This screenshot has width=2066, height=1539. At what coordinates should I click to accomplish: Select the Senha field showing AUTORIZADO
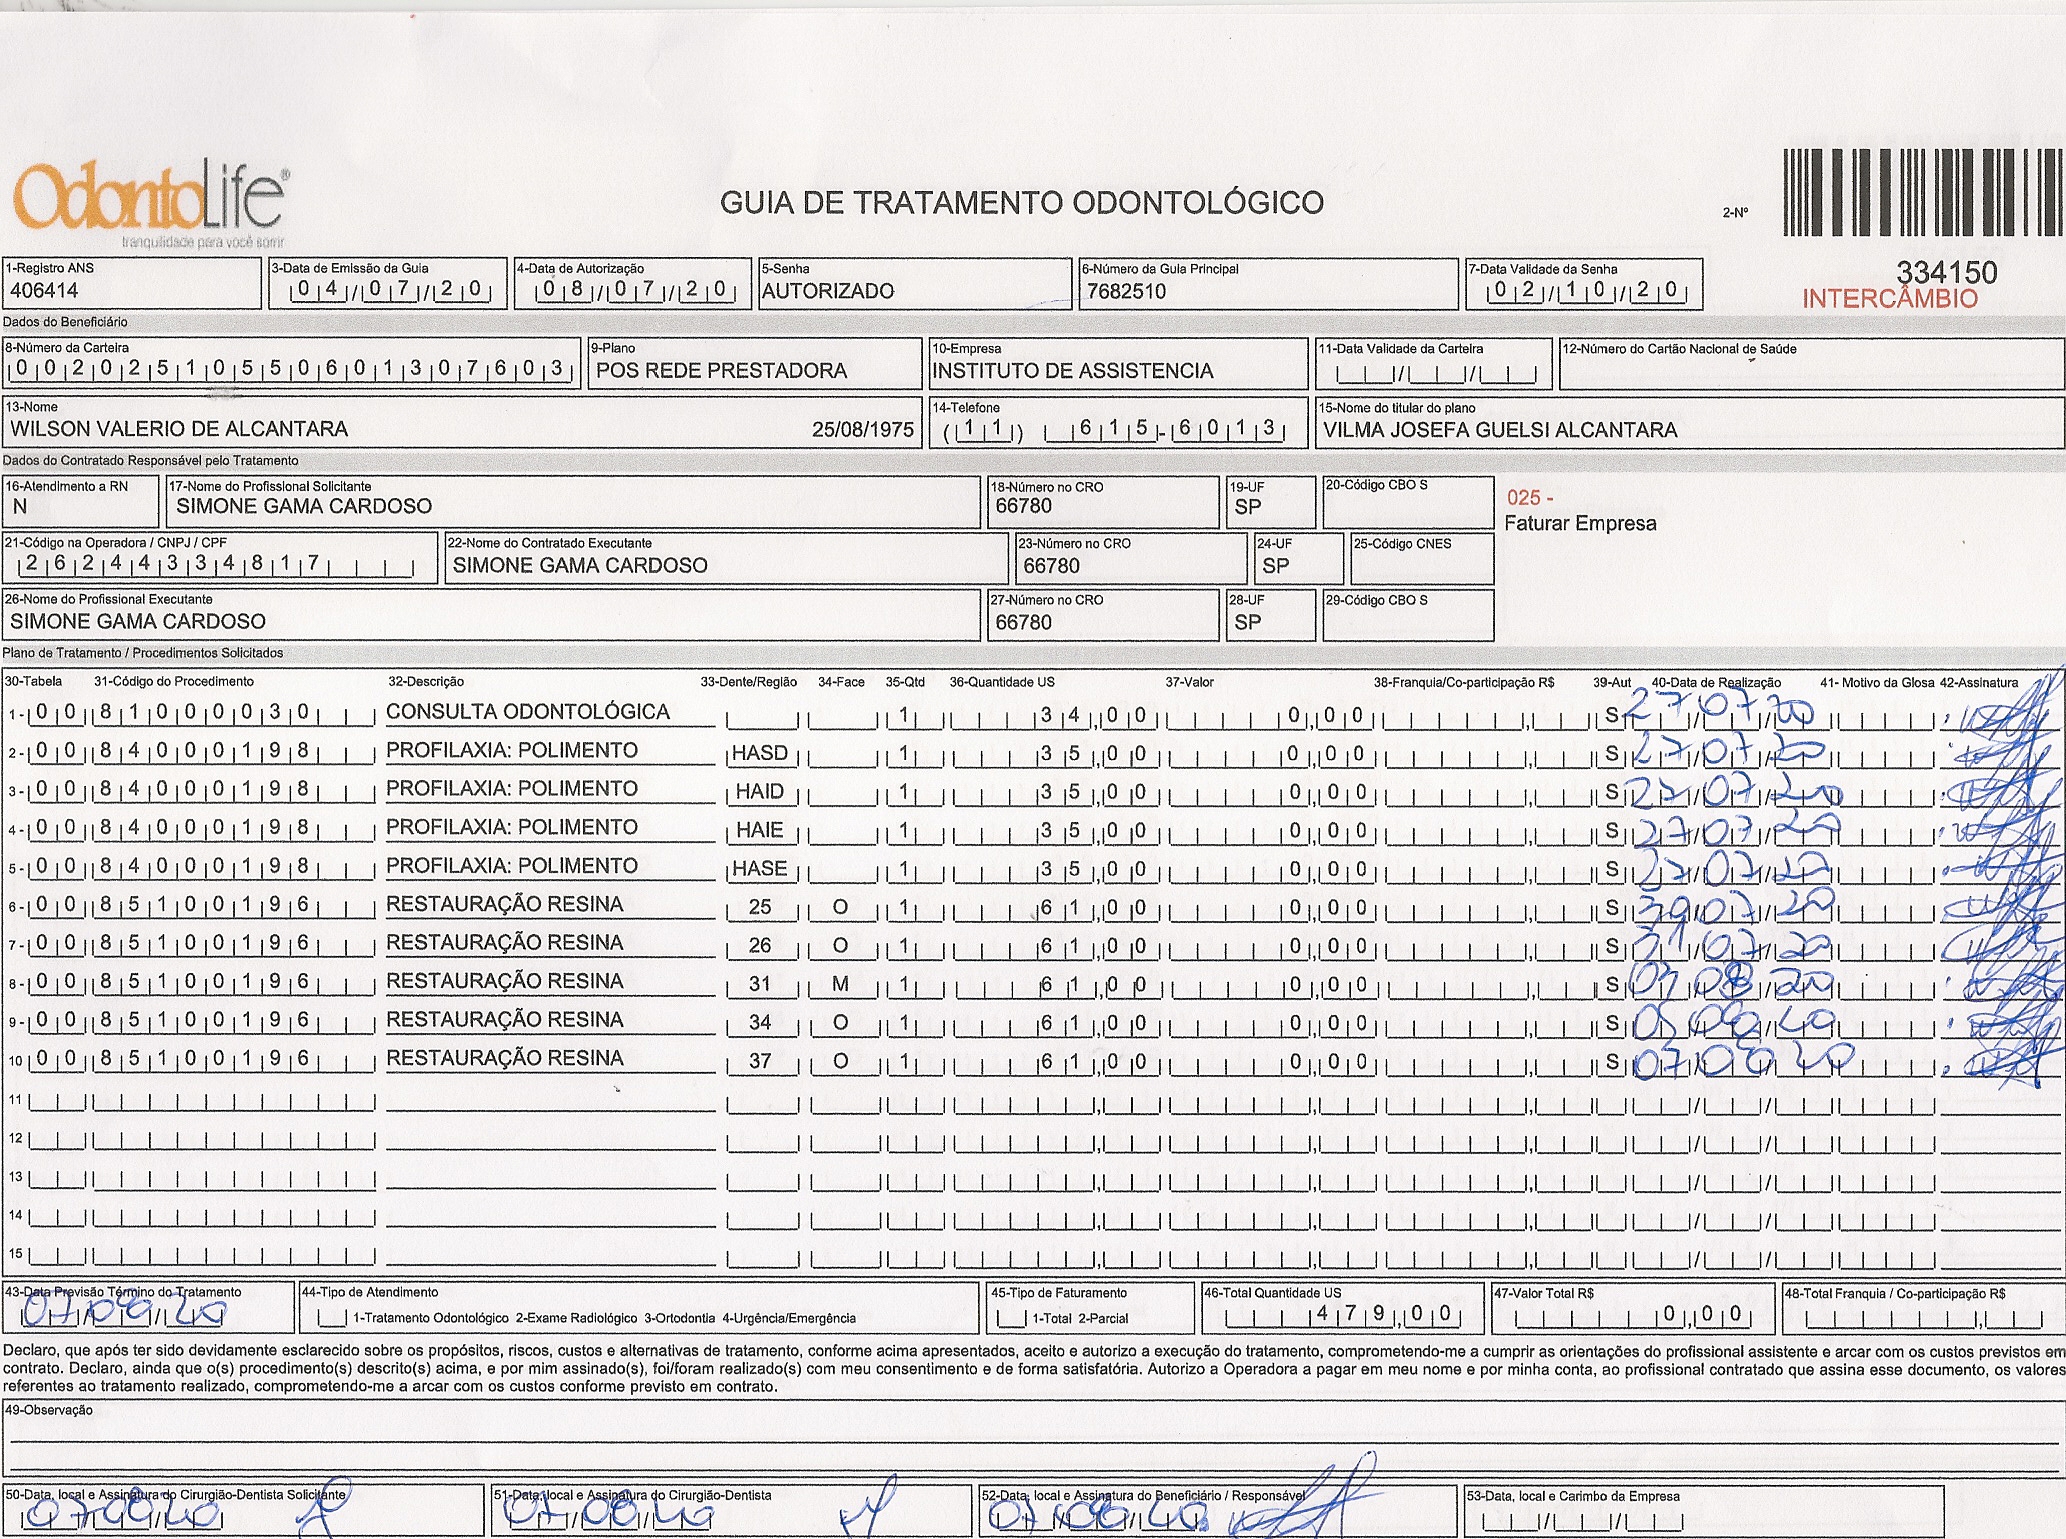[x=828, y=291]
